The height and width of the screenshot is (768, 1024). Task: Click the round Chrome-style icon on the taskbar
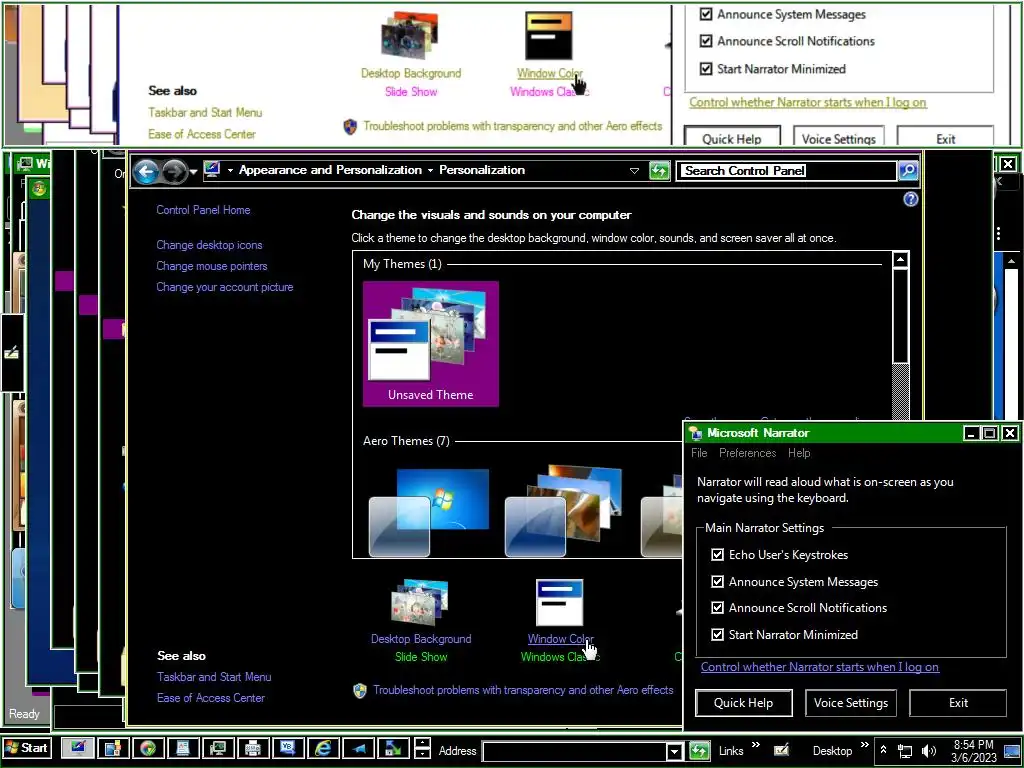148,748
